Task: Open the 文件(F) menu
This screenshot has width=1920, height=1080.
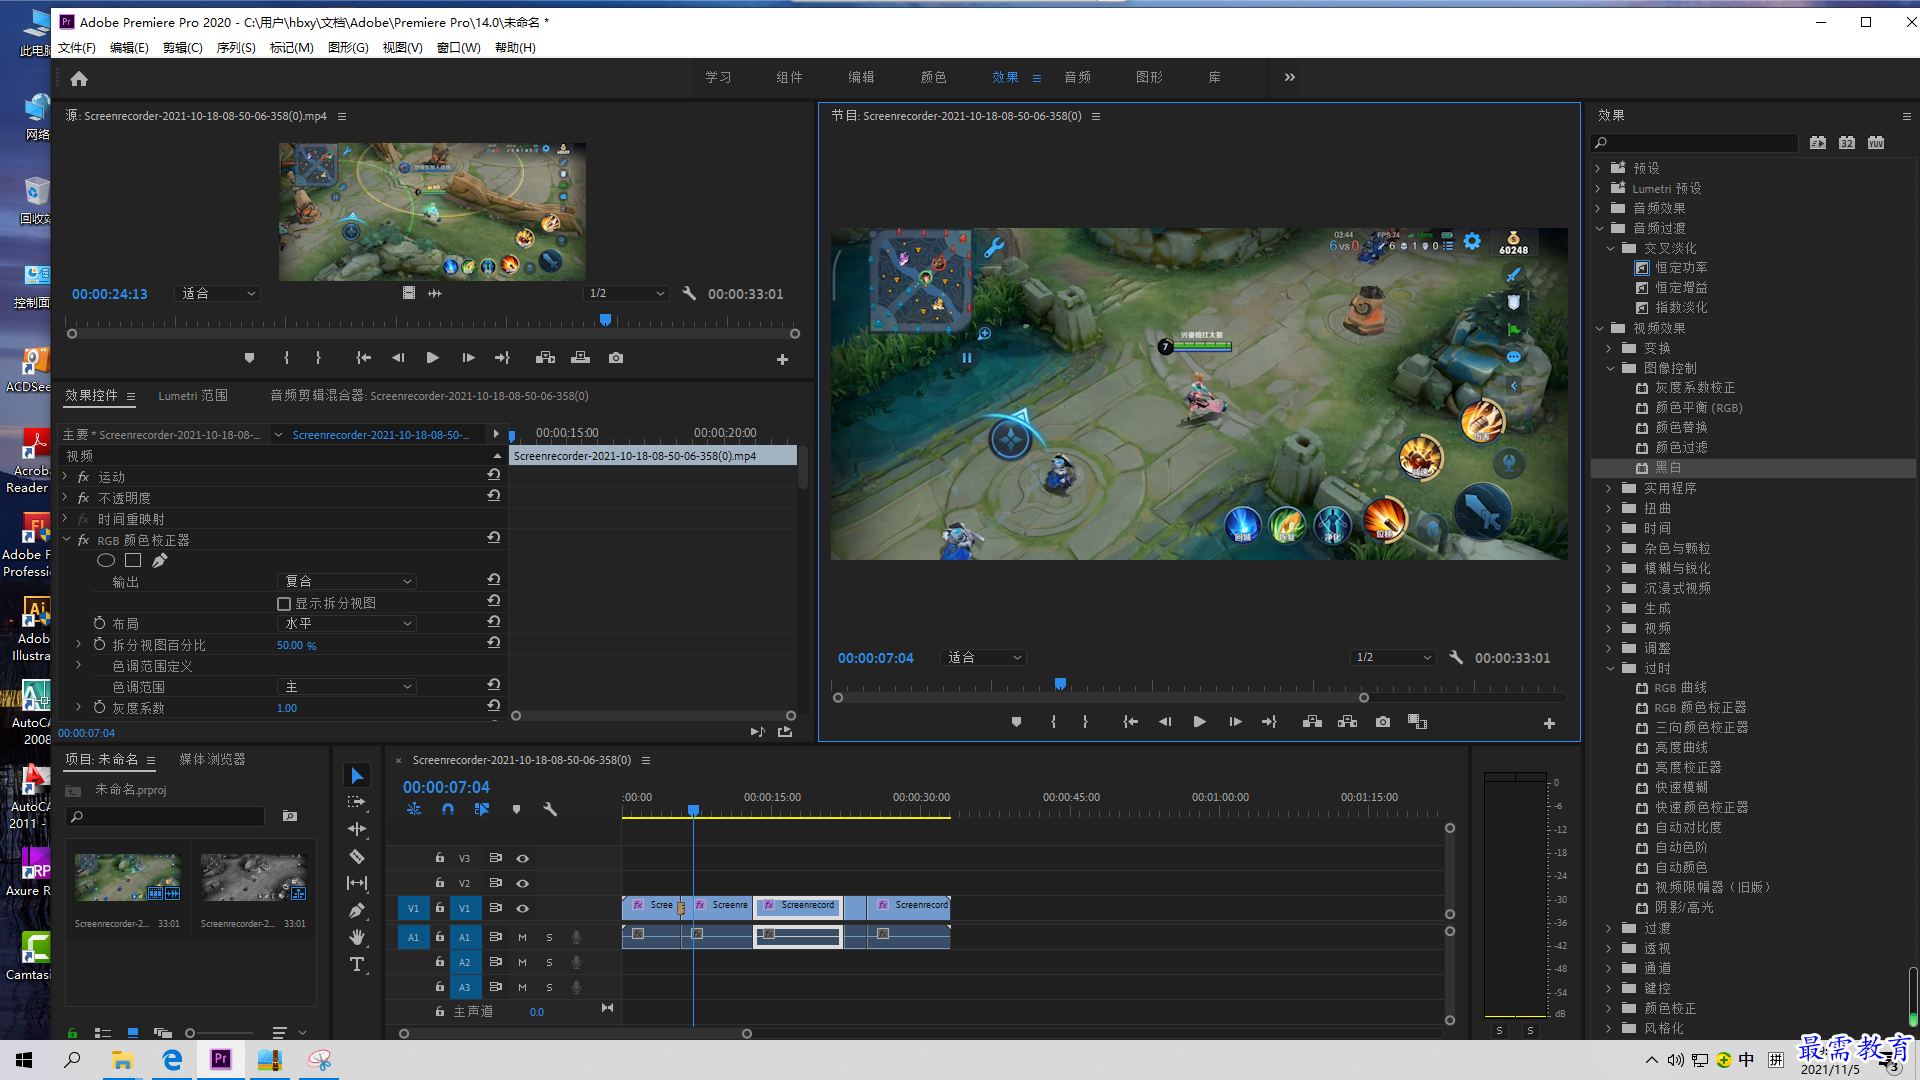Action: (x=77, y=48)
